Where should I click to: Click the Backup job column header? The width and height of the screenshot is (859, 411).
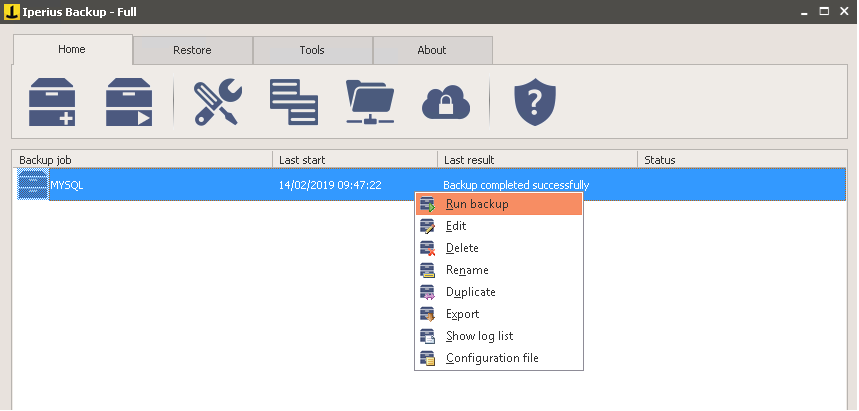142,160
